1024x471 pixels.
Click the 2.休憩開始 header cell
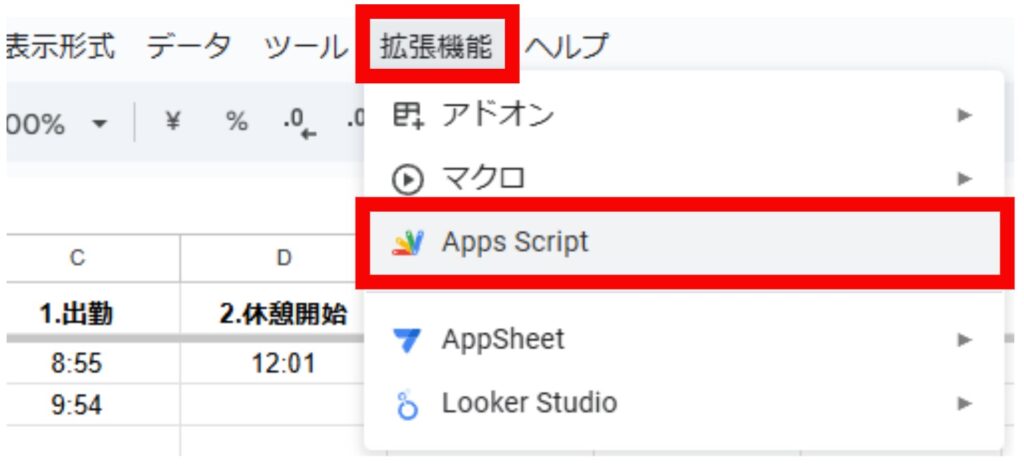click(283, 314)
